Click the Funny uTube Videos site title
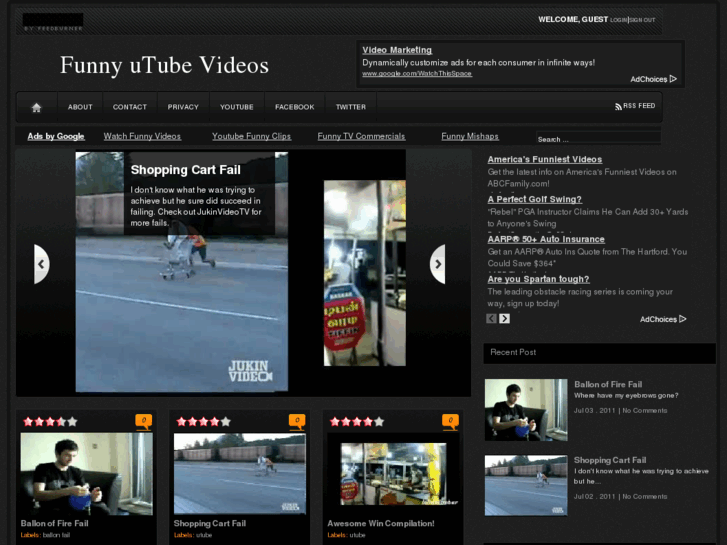The height and width of the screenshot is (545, 727). tap(164, 65)
